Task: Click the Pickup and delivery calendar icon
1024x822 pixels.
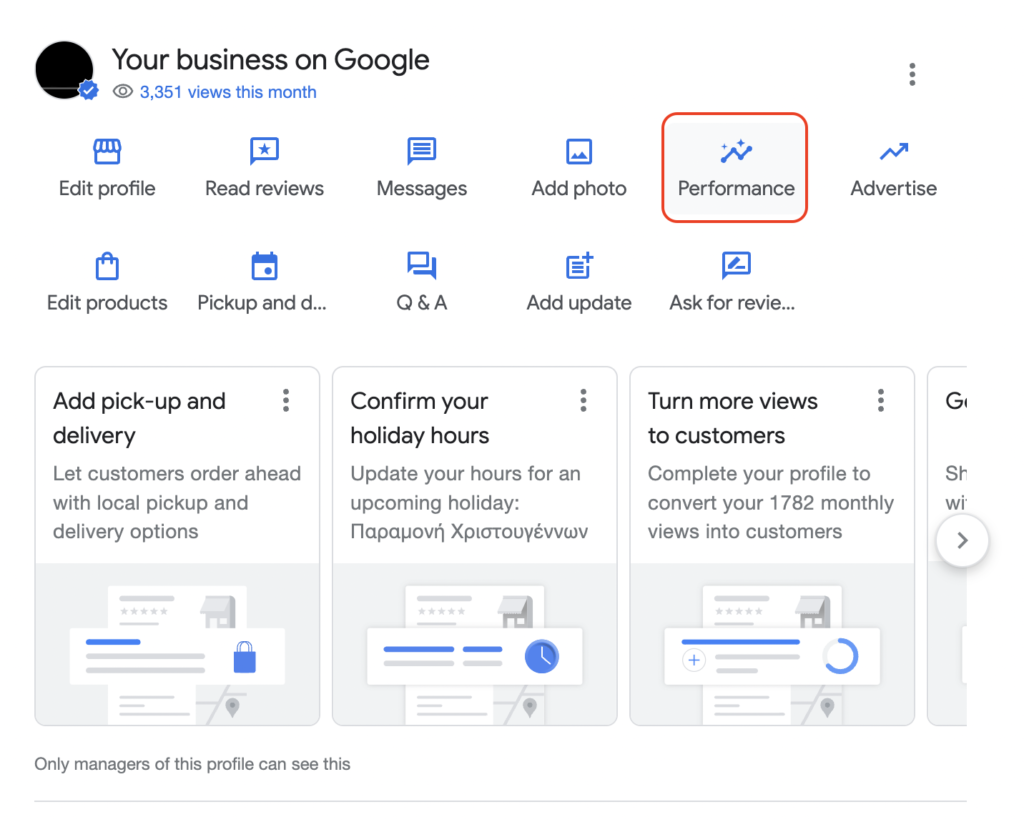Action: pyautogui.click(x=264, y=266)
